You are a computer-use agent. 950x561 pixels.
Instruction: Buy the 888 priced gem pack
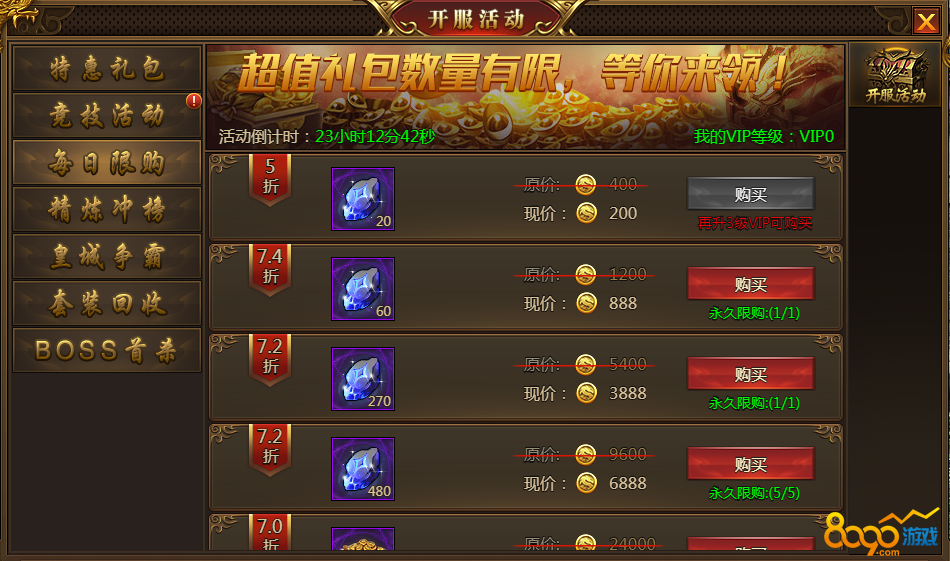tap(751, 284)
